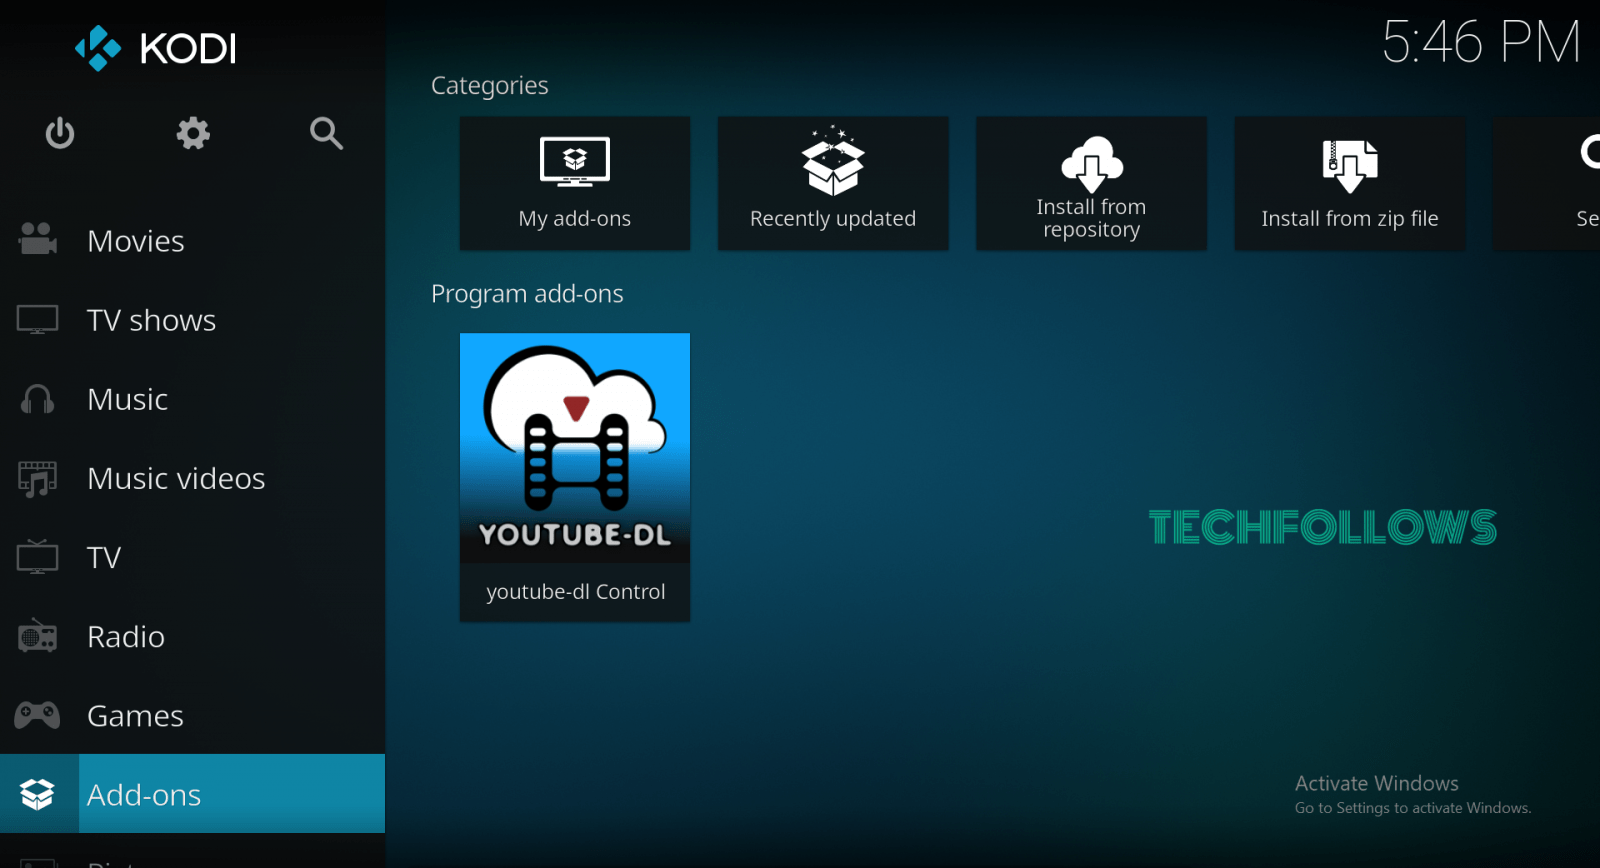
Task: Select the highlighted Add-ons menu item
Action: point(192,794)
